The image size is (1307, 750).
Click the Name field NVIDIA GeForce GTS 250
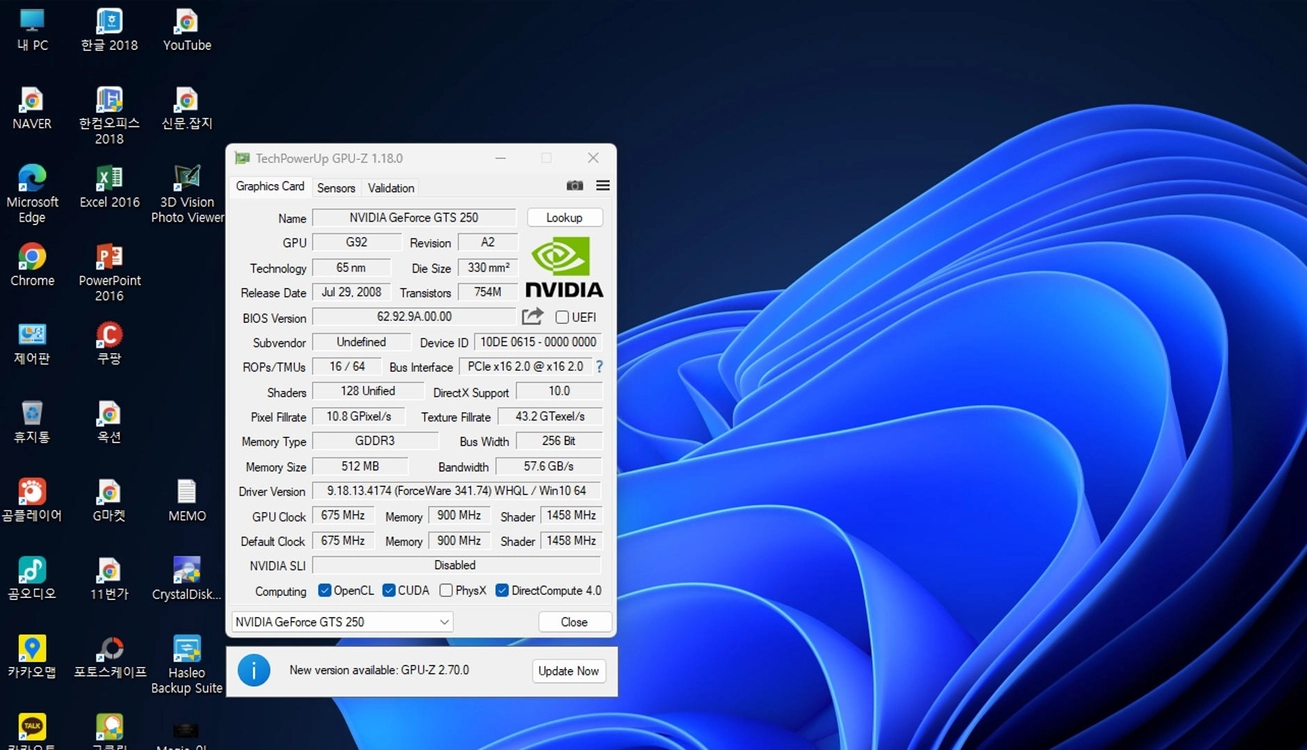[x=414, y=217]
